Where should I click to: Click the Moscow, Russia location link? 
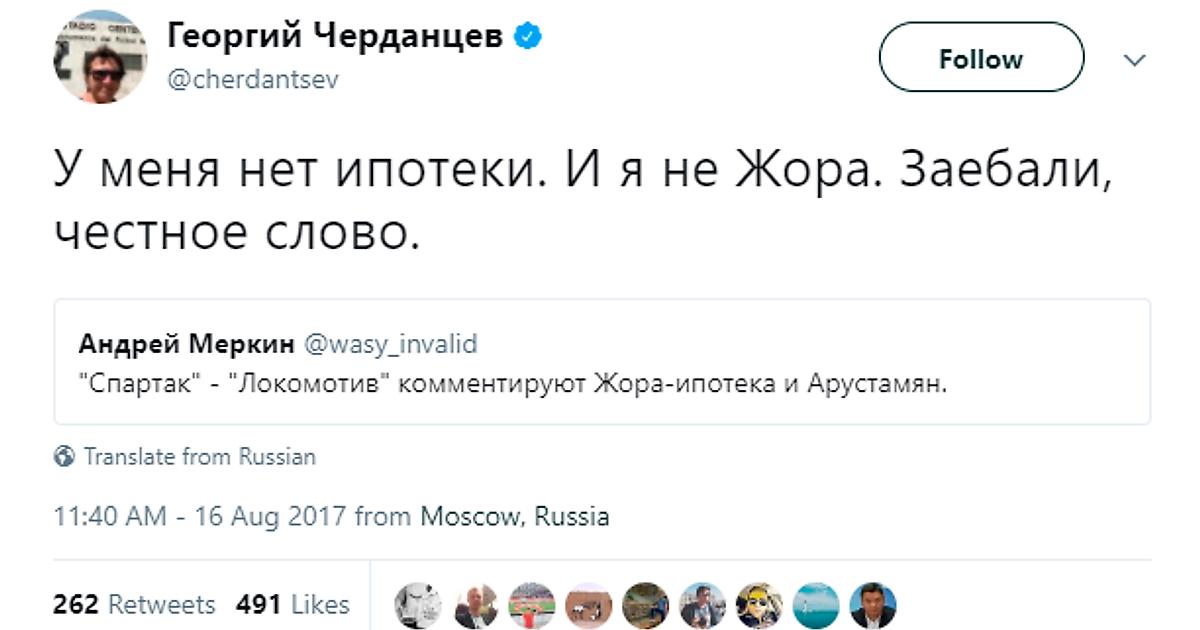coord(514,517)
